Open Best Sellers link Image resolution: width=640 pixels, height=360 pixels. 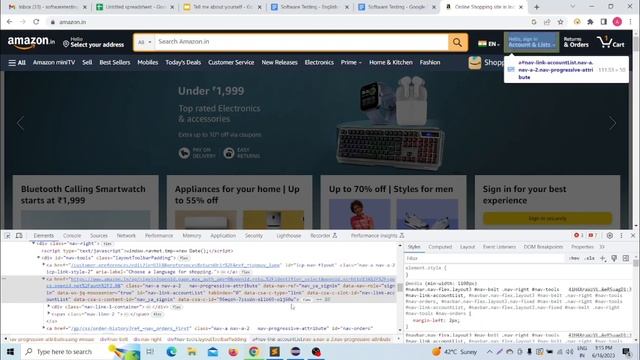[115, 62]
